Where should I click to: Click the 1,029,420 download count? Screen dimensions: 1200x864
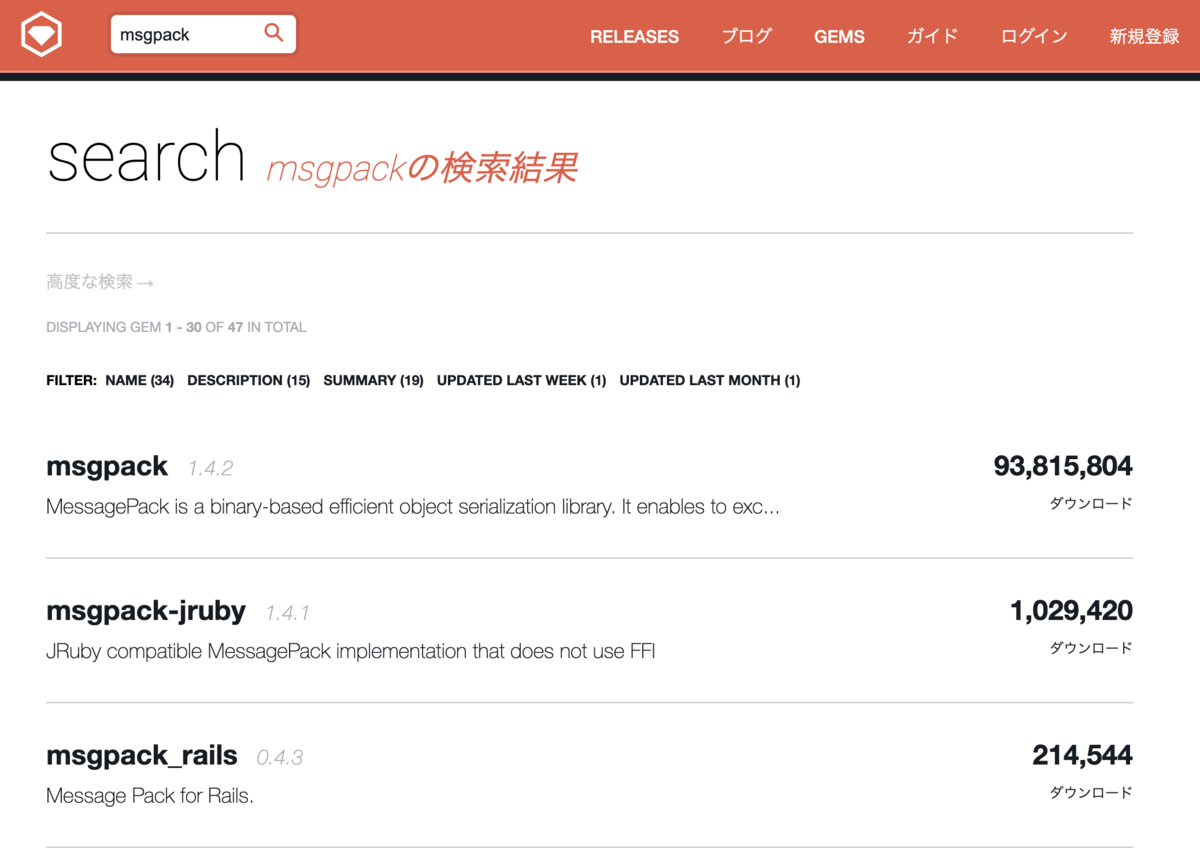click(x=1071, y=610)
